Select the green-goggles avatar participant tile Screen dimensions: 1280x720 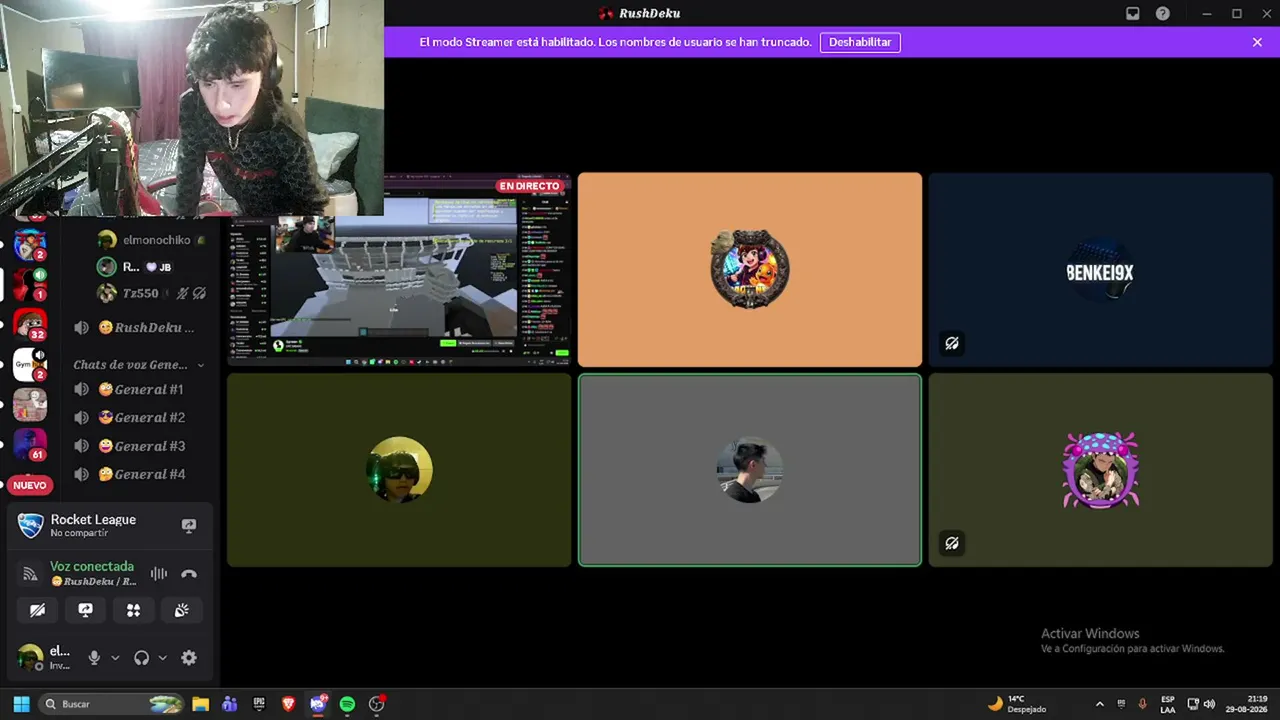[399, 470]
